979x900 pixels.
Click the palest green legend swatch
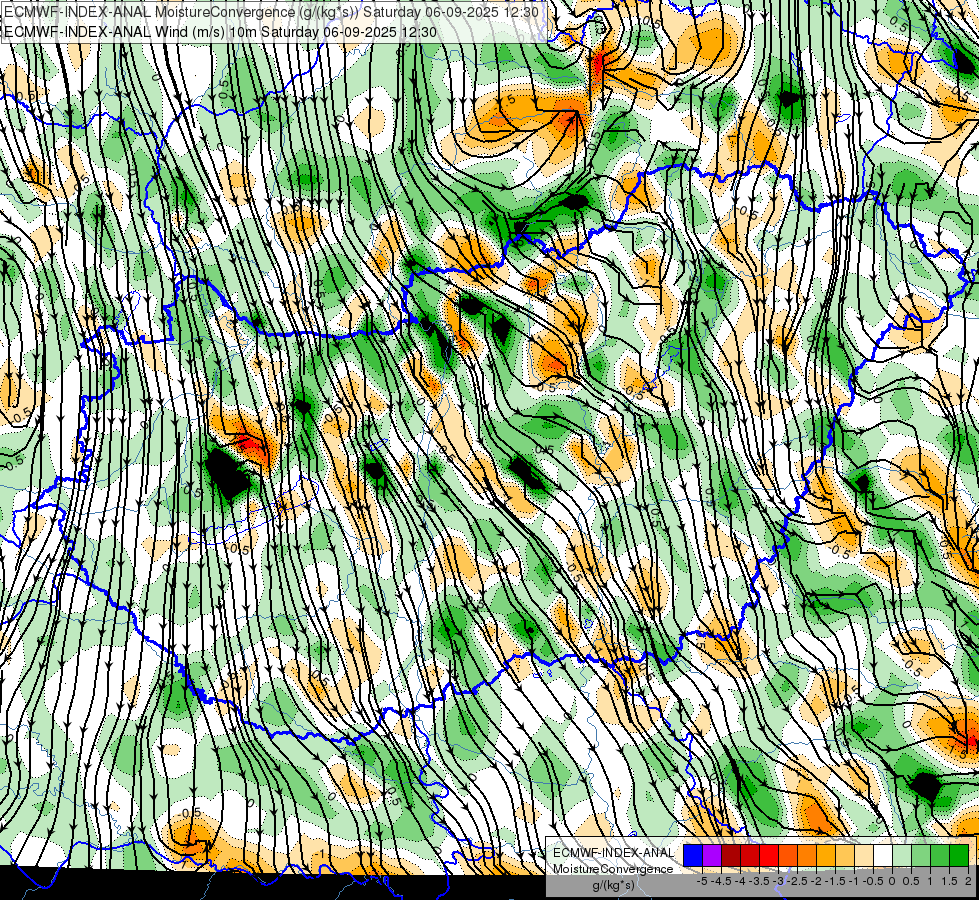point(902,855)
